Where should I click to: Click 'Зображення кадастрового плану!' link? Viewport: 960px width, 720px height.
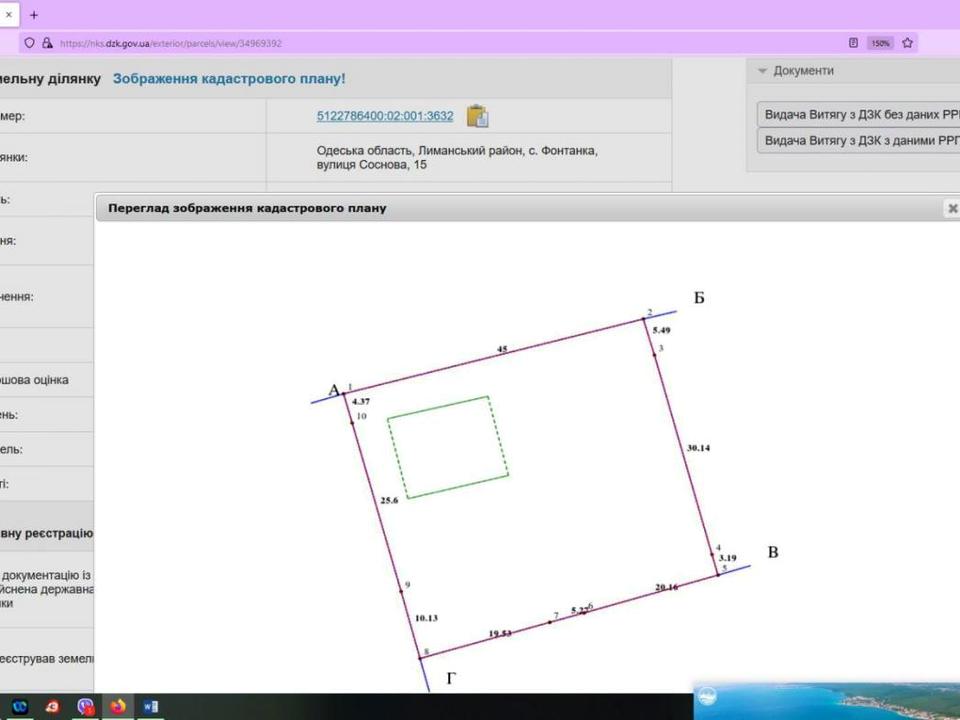pos(229,78)
